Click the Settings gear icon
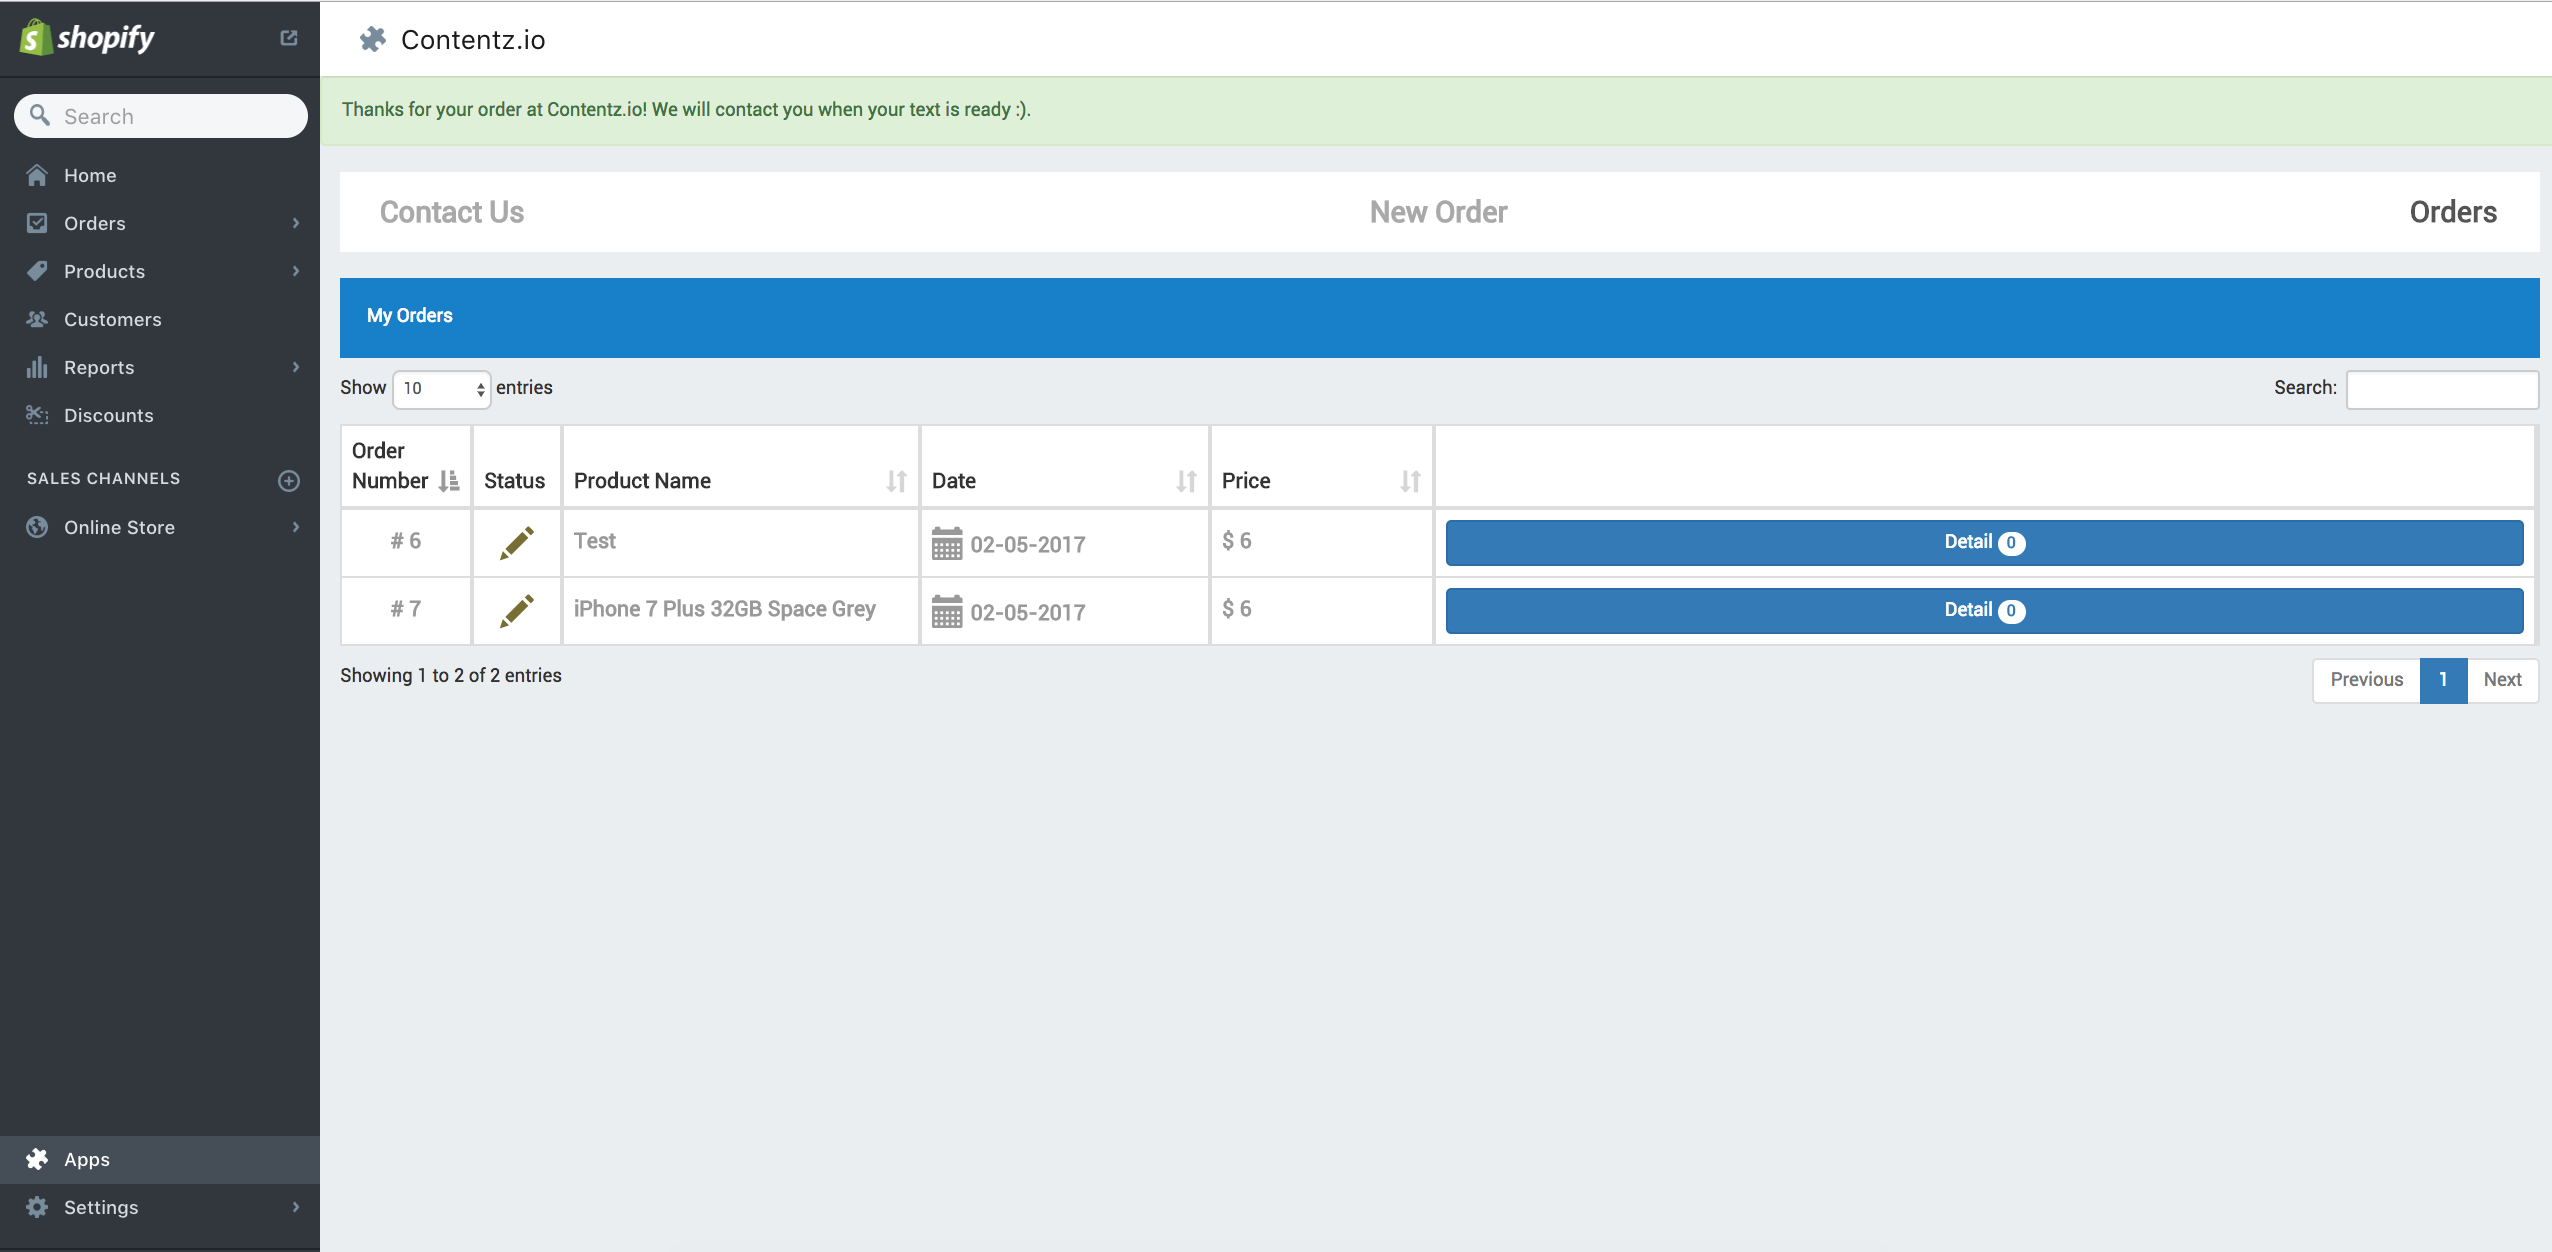The width and height of the screenshot is (2552, 1252). [37, 1207]
